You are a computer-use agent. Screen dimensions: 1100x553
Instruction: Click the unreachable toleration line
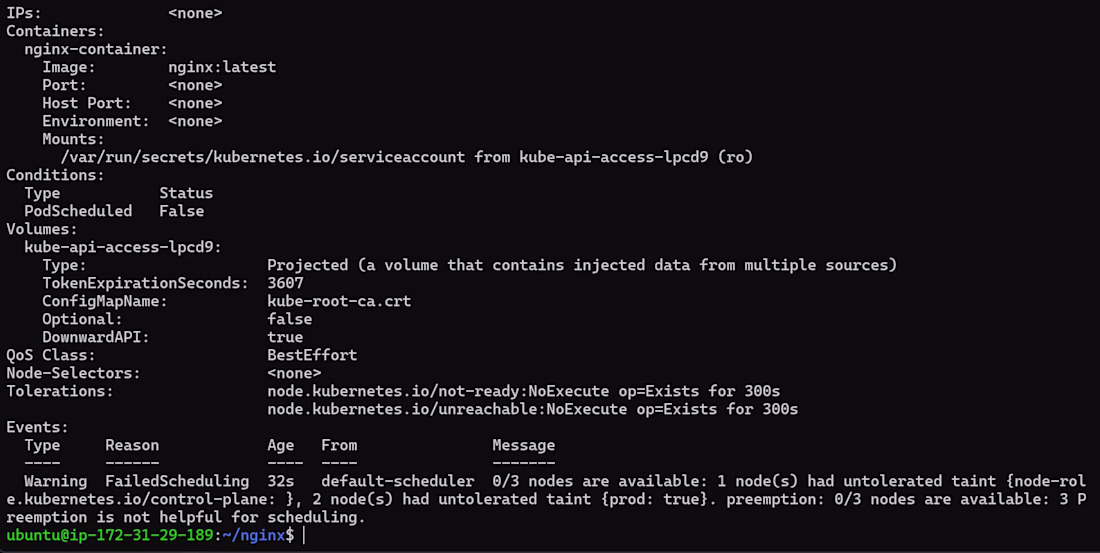(532, 409)
